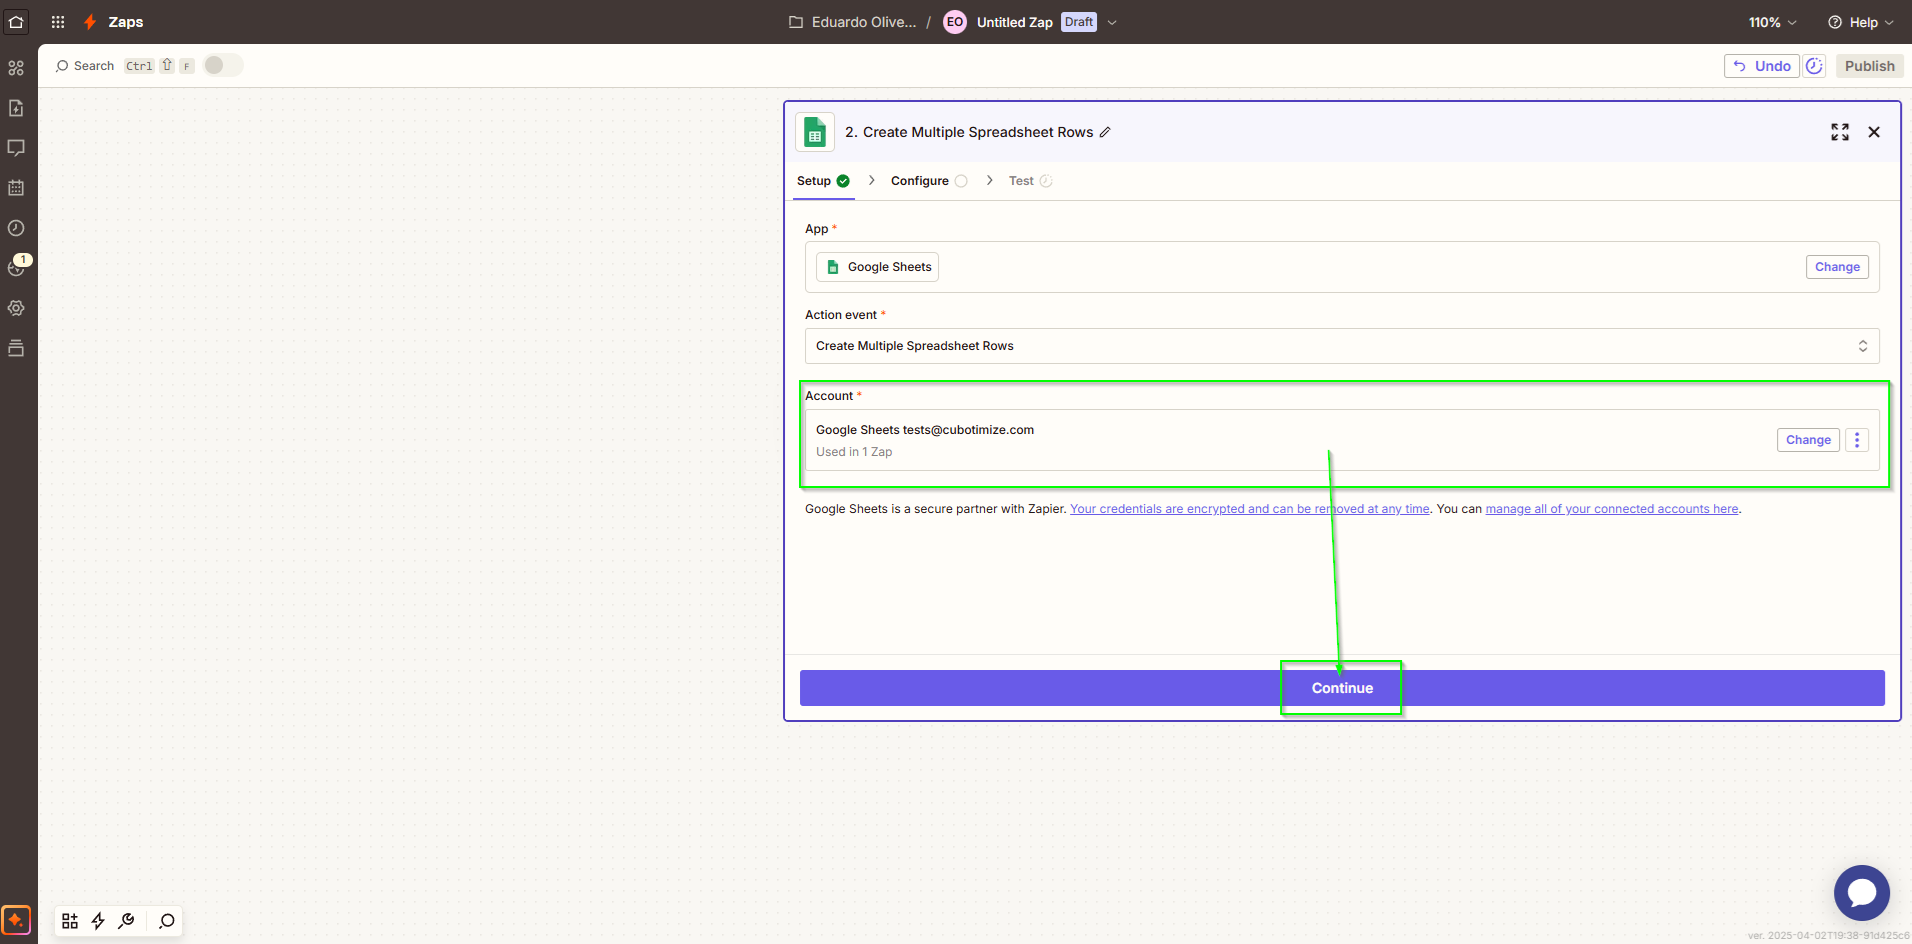Image resolution: width=1912 pixels, height=944 pixels.
Task: Open account three-dot options menu
Action: pos(1857,440)
